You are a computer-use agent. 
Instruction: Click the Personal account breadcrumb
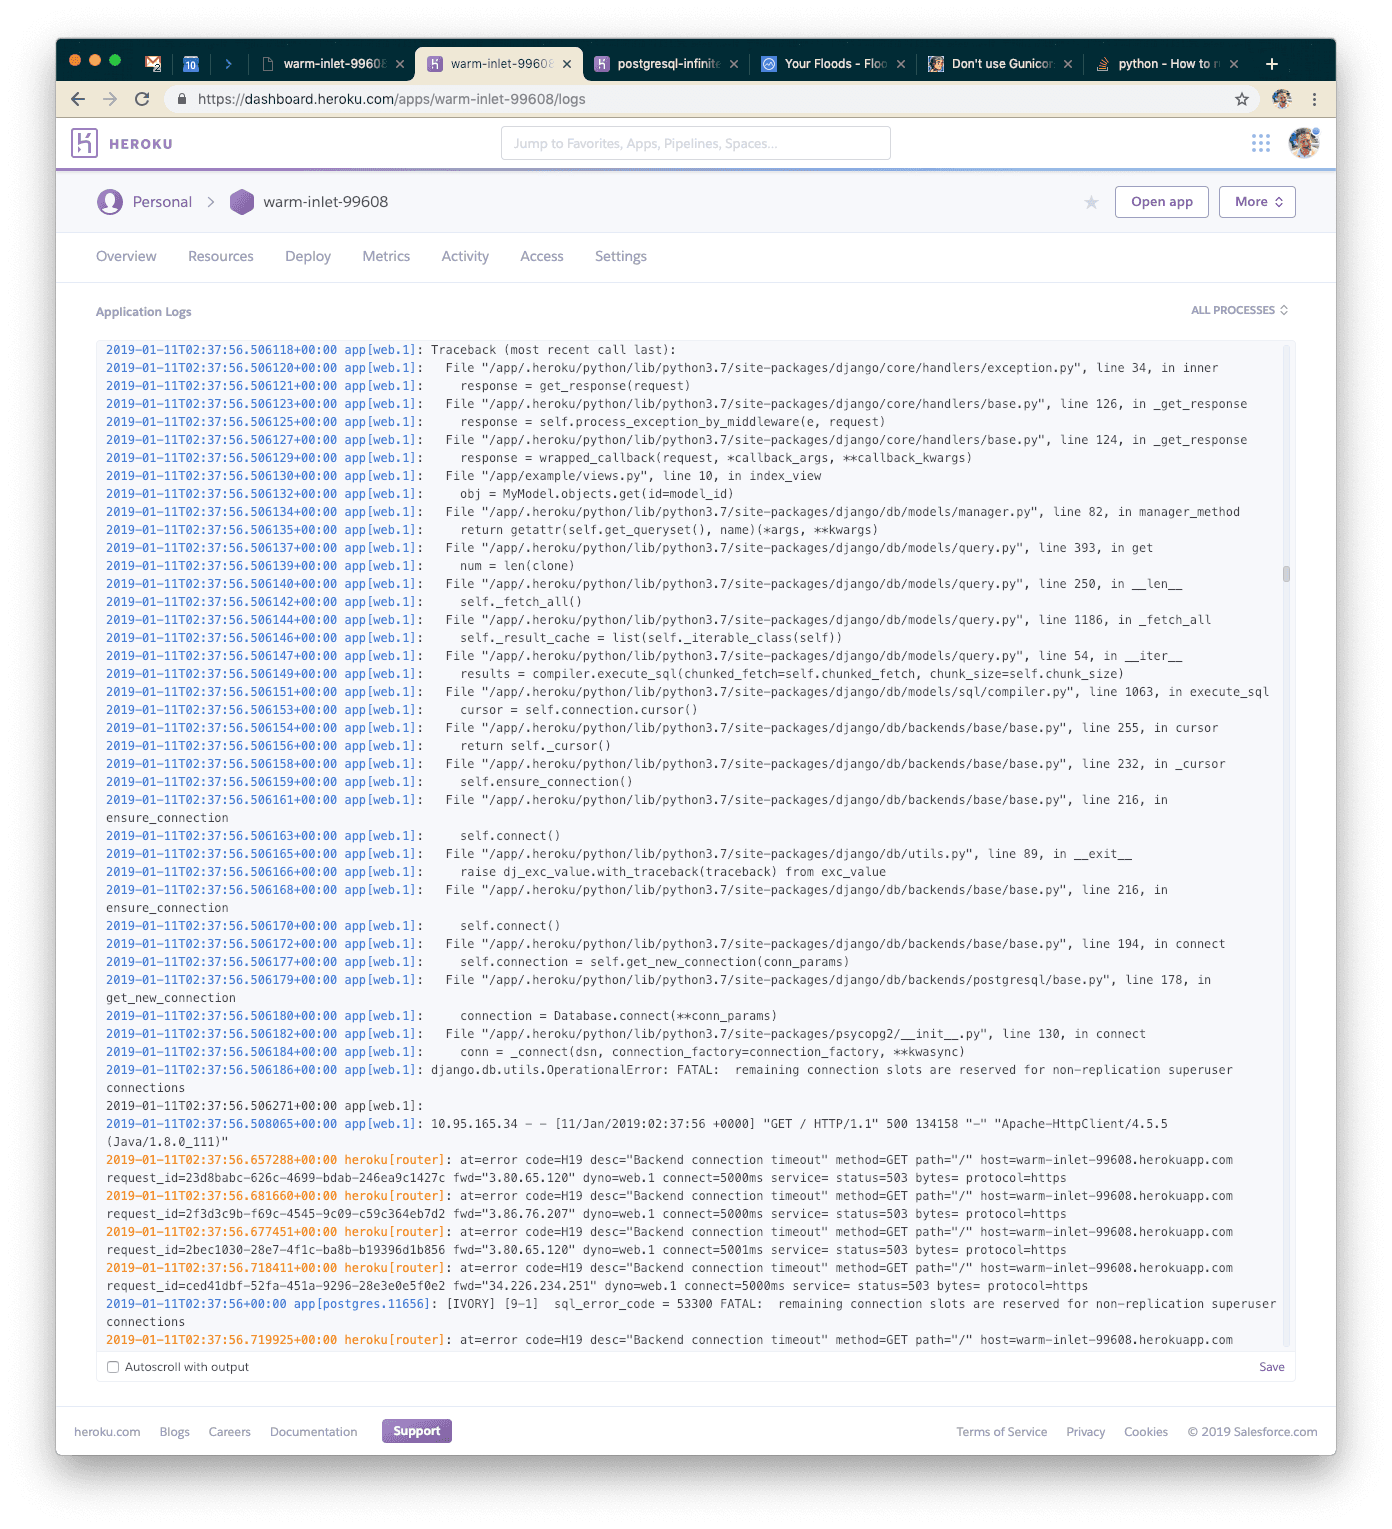tap(161, 202)
